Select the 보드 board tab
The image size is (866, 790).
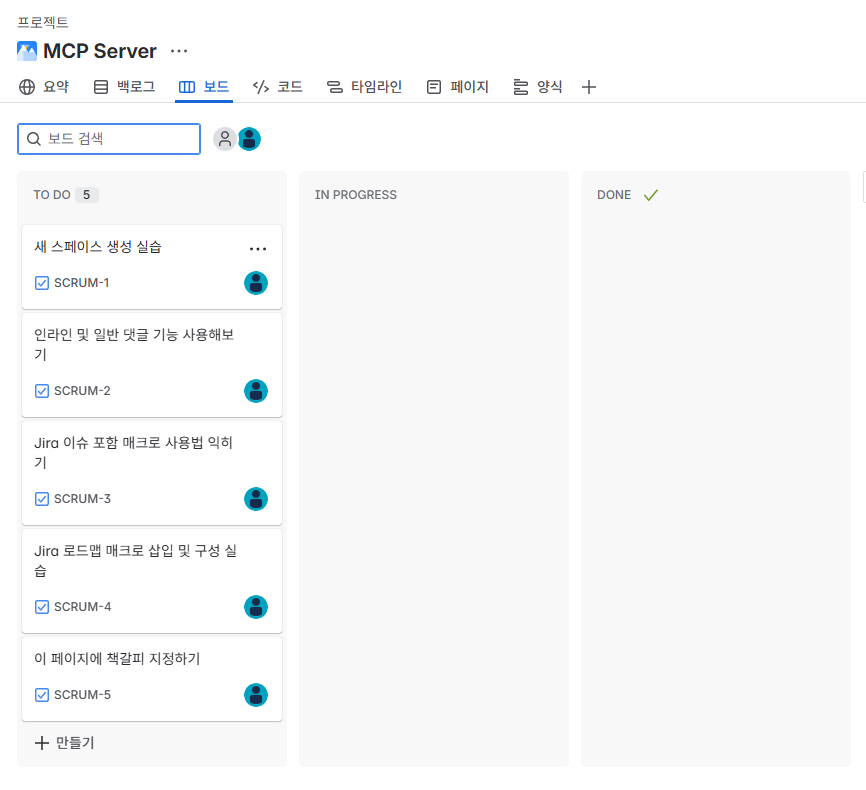tap(204, 87)
